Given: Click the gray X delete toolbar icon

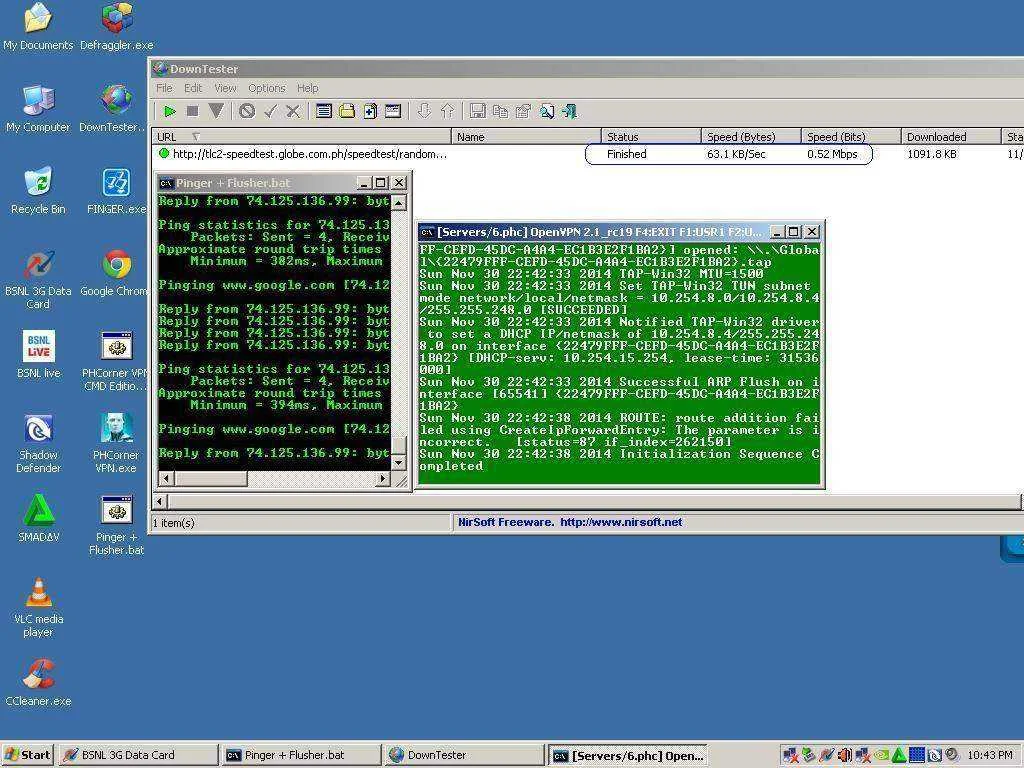Looking at the screenshot, I should (x=293, y=112).
